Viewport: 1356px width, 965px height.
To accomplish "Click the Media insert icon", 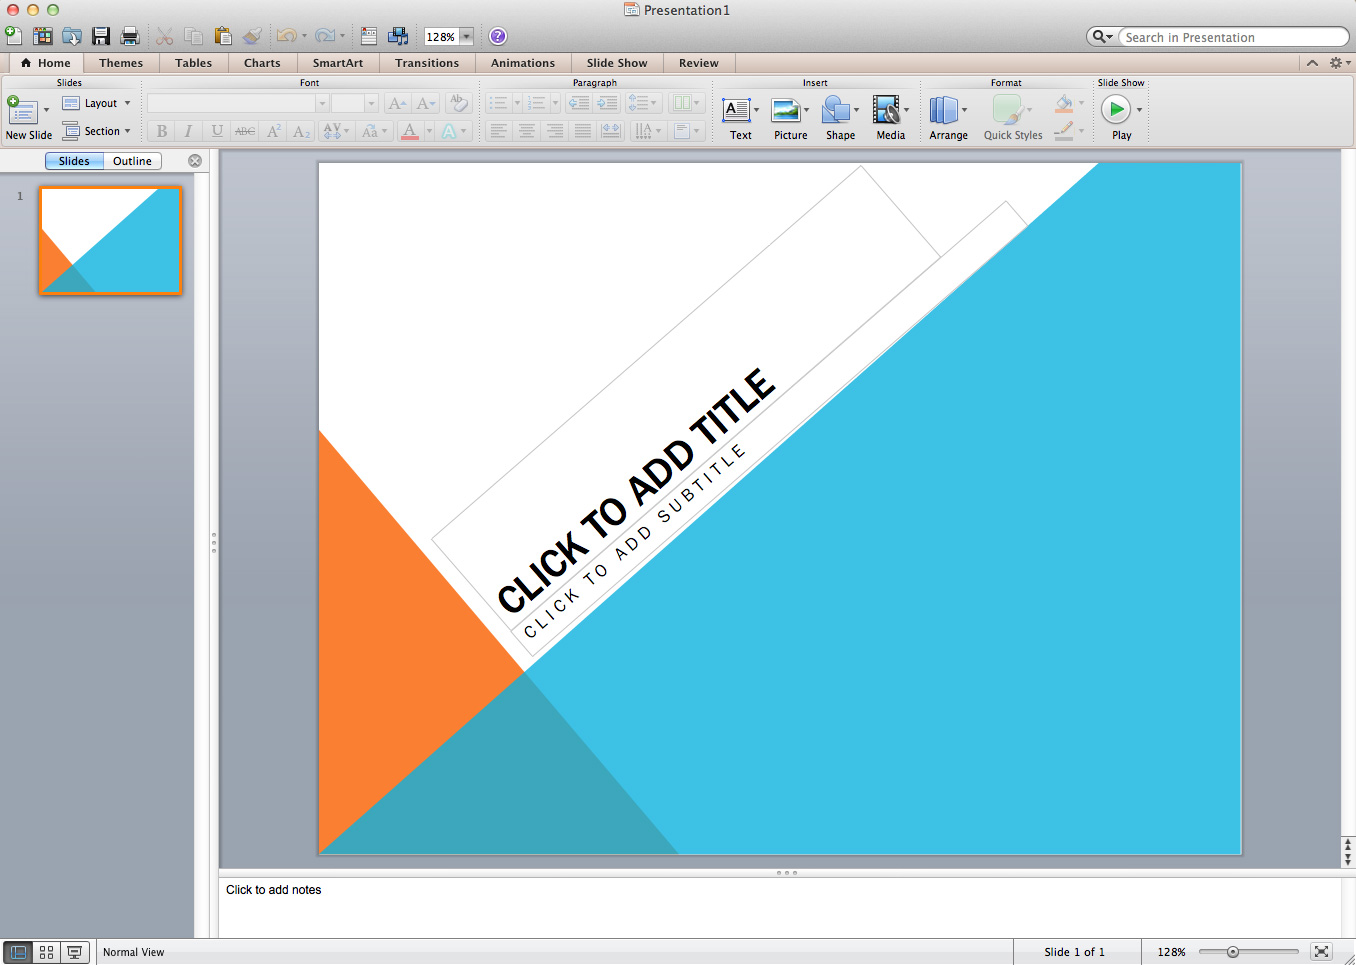I will coord(887,110).
